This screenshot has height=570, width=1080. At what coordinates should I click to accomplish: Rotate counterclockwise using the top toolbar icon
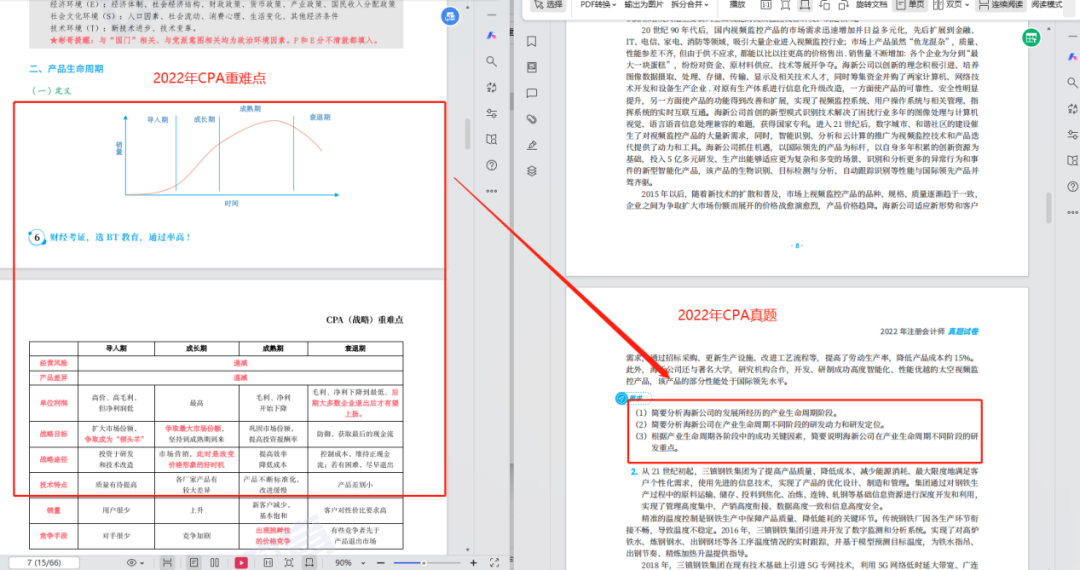824,4
